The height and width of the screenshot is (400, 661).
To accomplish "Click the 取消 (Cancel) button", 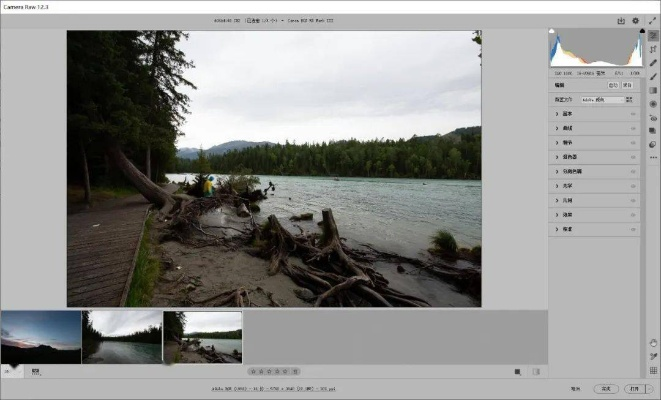I will coord(575,389).
